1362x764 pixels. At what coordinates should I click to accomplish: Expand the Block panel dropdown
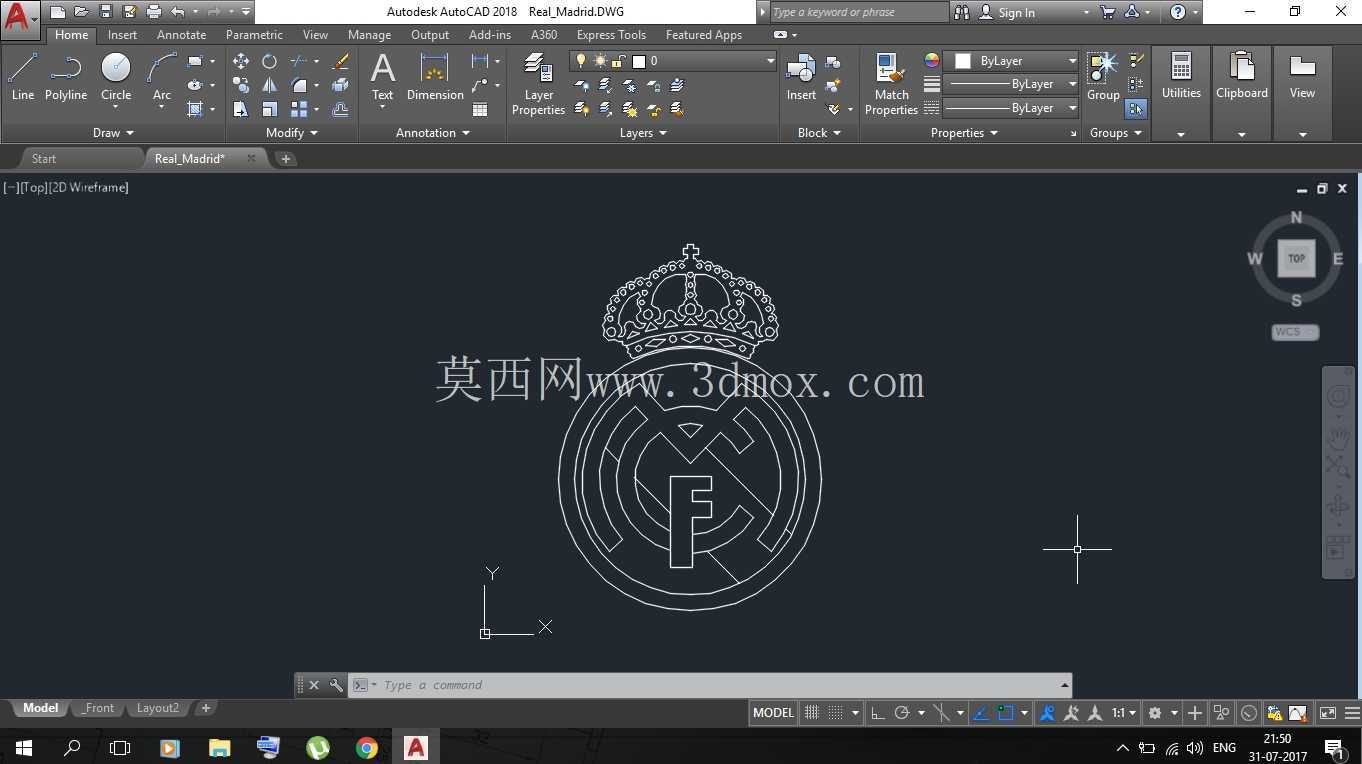[819, 133]
